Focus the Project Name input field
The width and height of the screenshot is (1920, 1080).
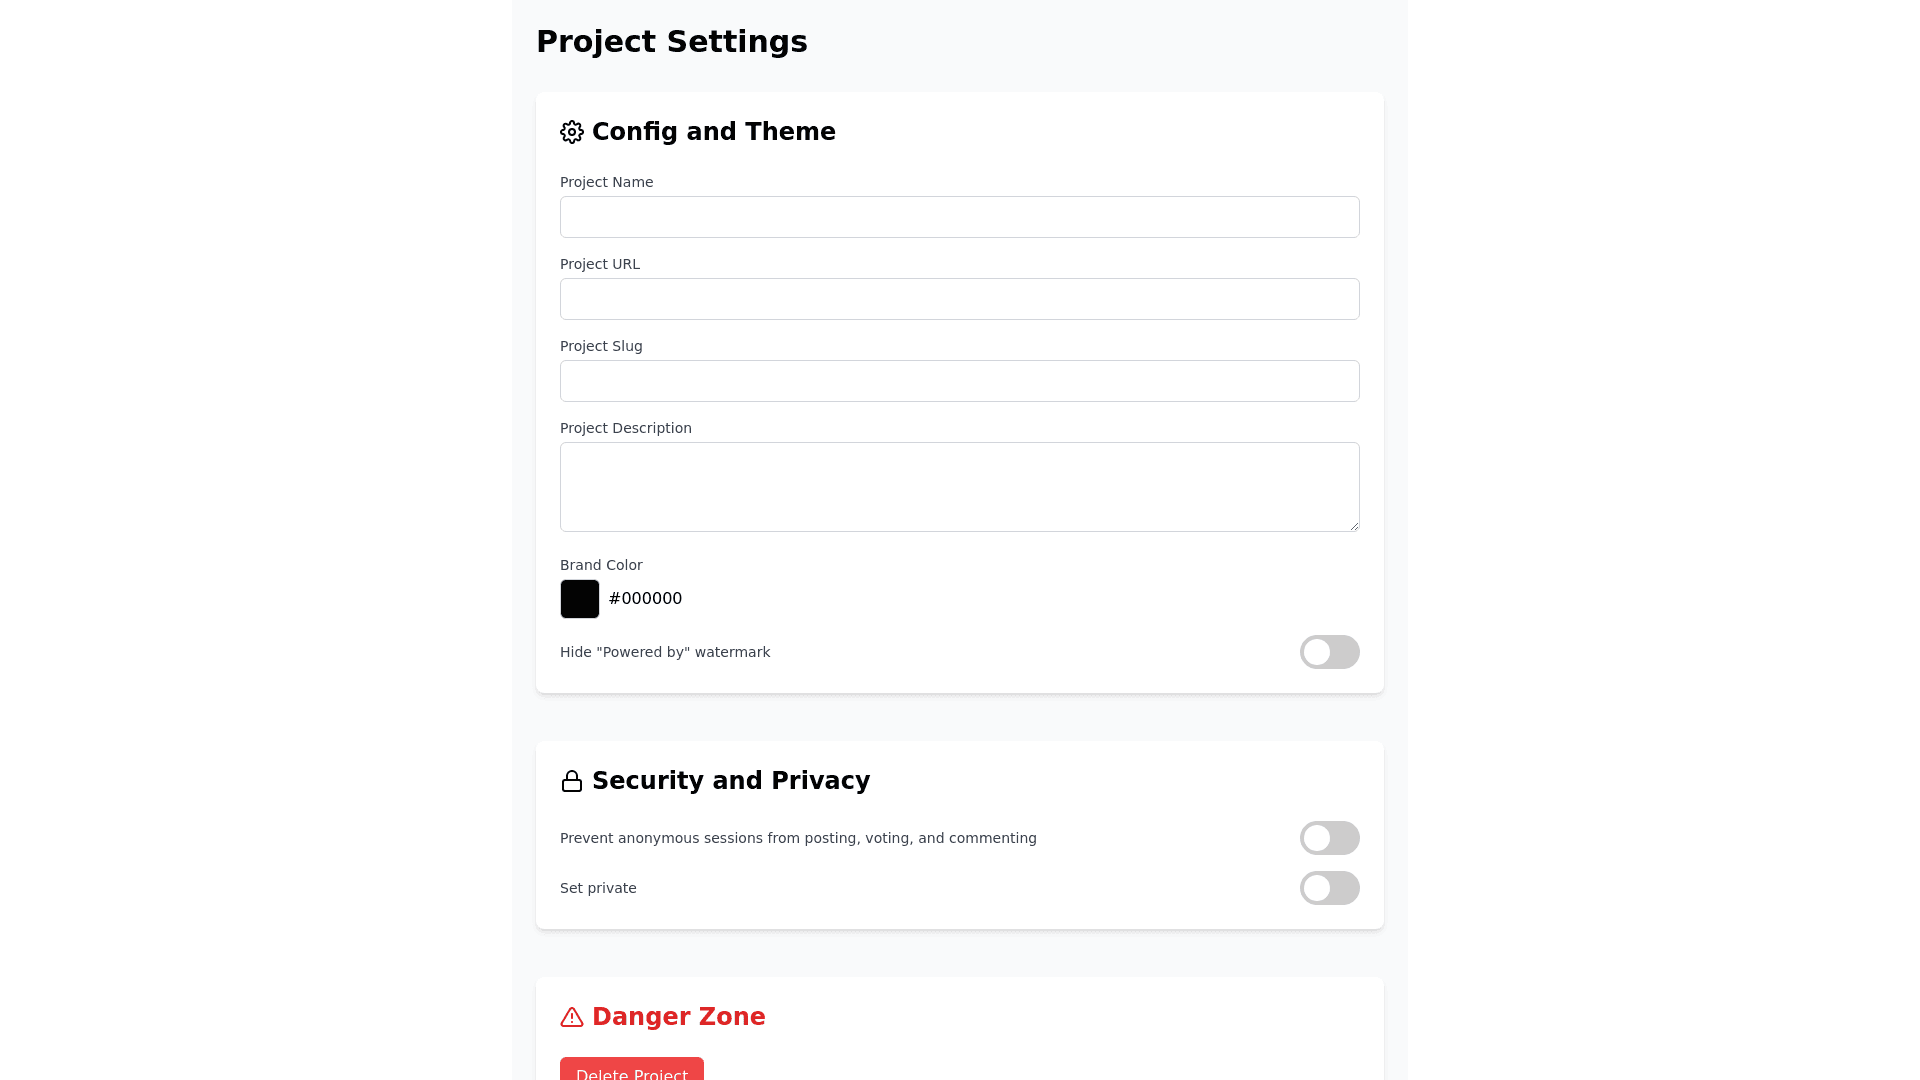click(959, 217)
